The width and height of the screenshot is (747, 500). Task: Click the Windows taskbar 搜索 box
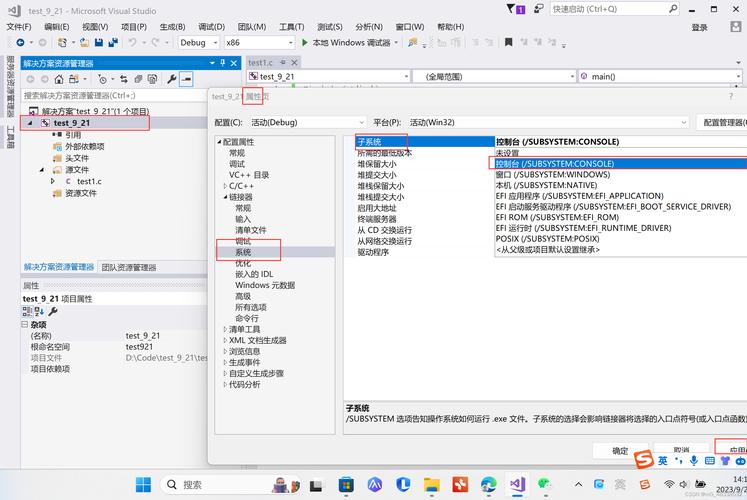click(x=231, y=485)
